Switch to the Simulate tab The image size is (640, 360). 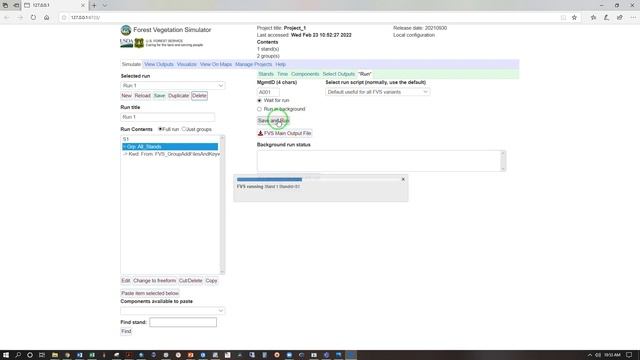(131, 64)
